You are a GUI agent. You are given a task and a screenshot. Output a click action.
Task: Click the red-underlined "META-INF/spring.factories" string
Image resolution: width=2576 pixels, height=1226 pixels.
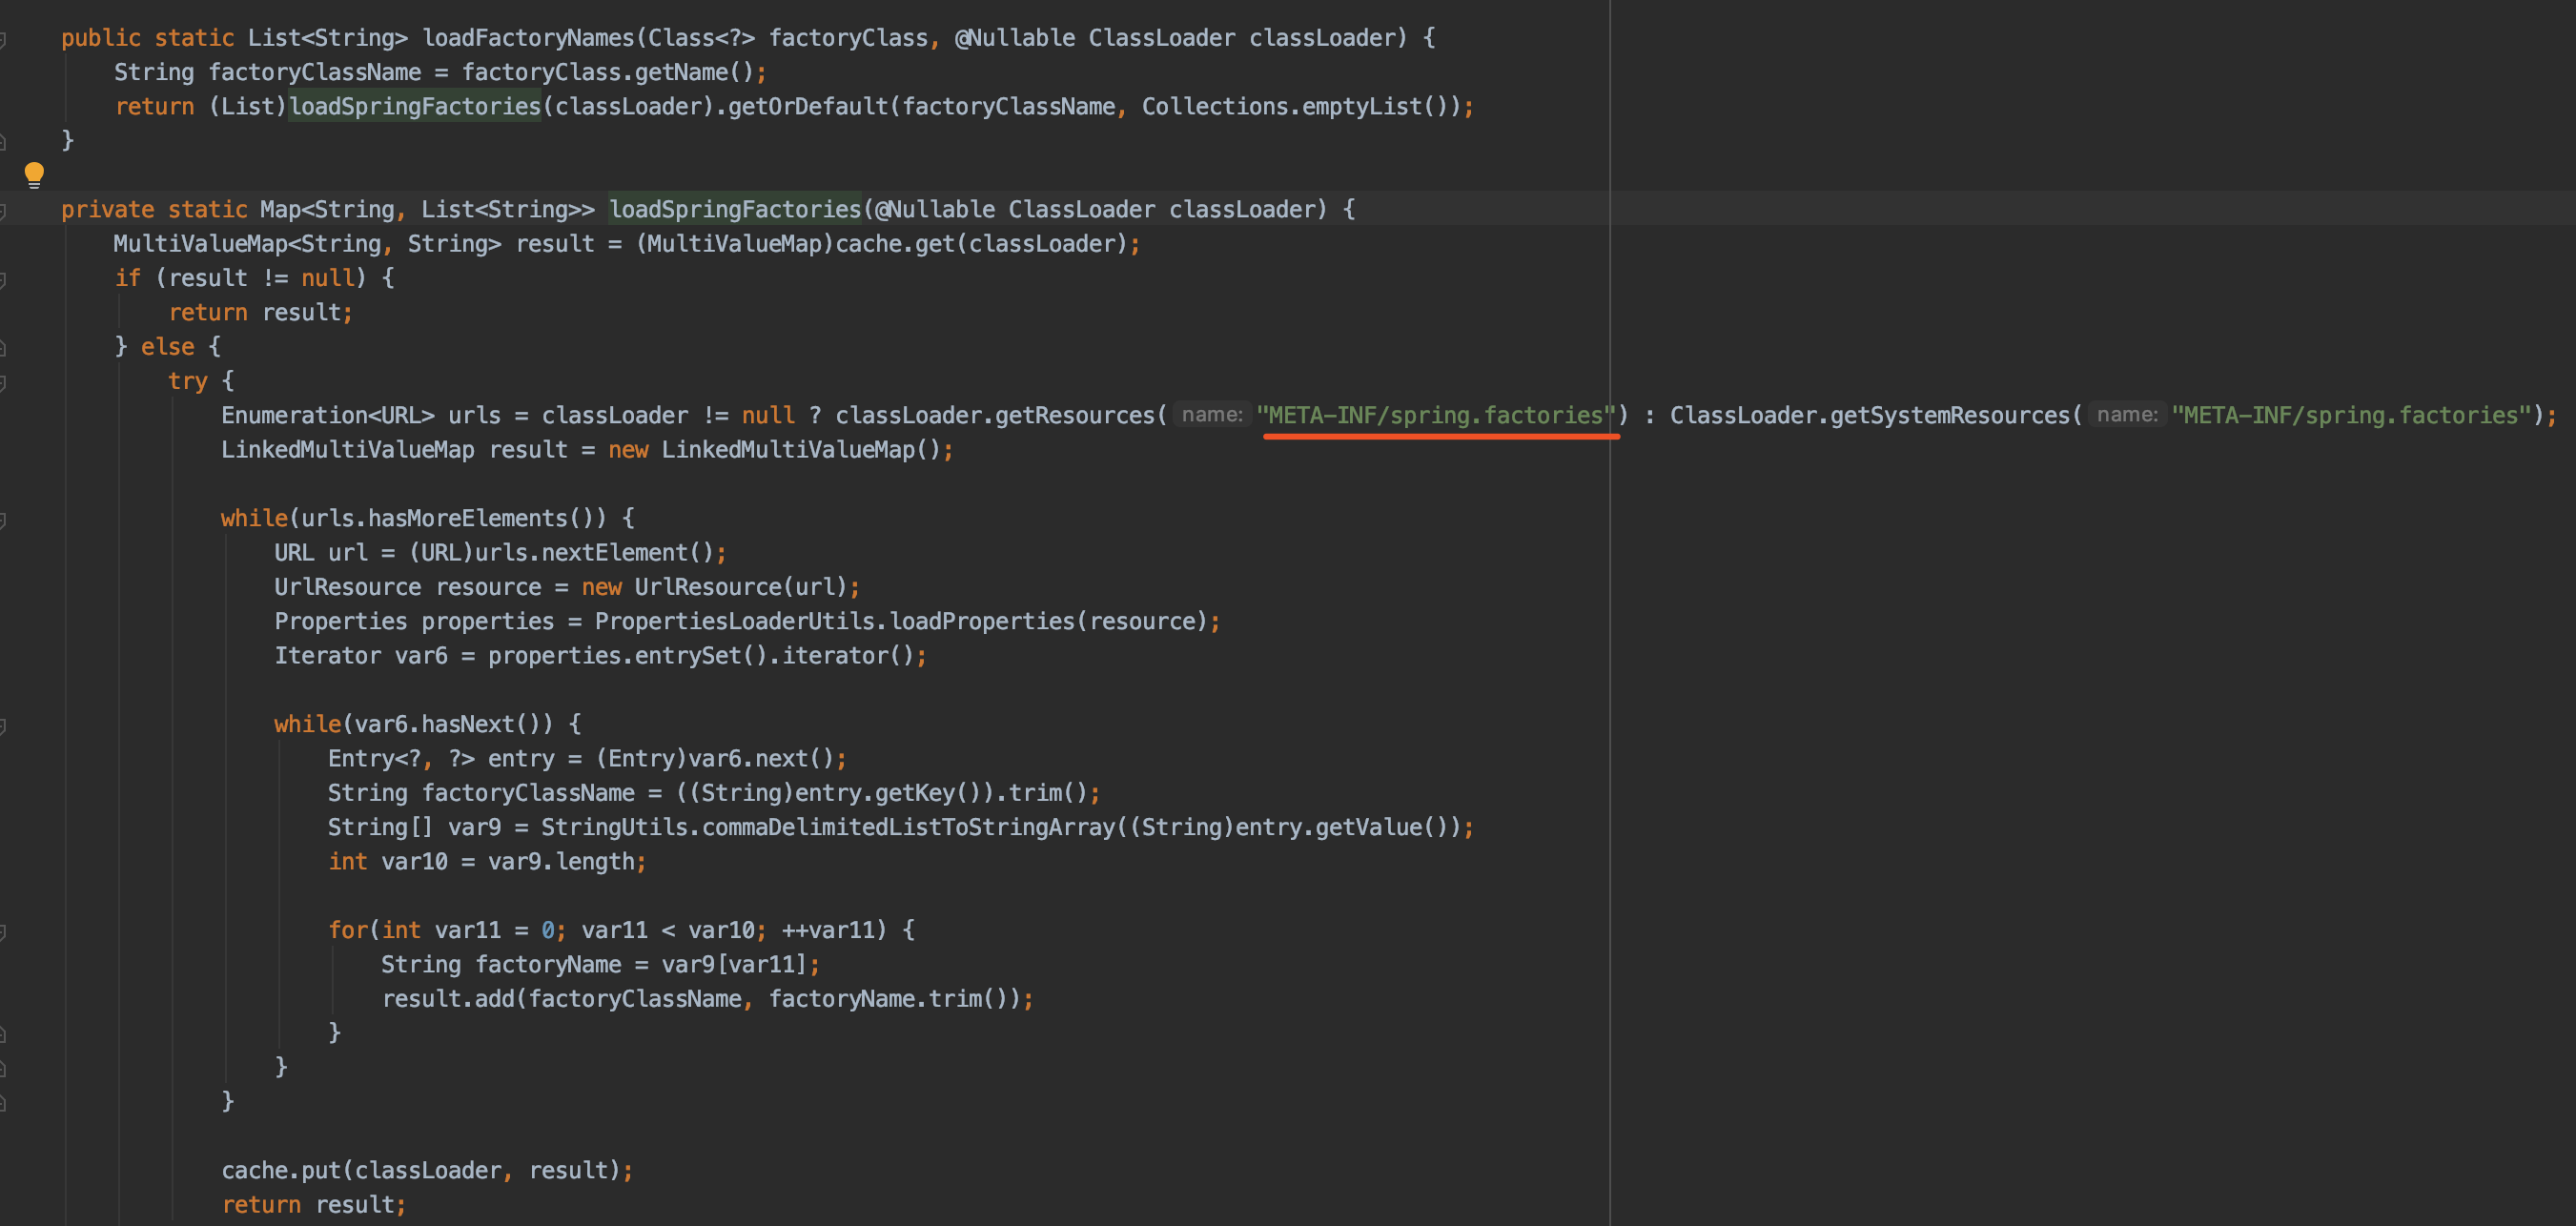(1436, 415)
